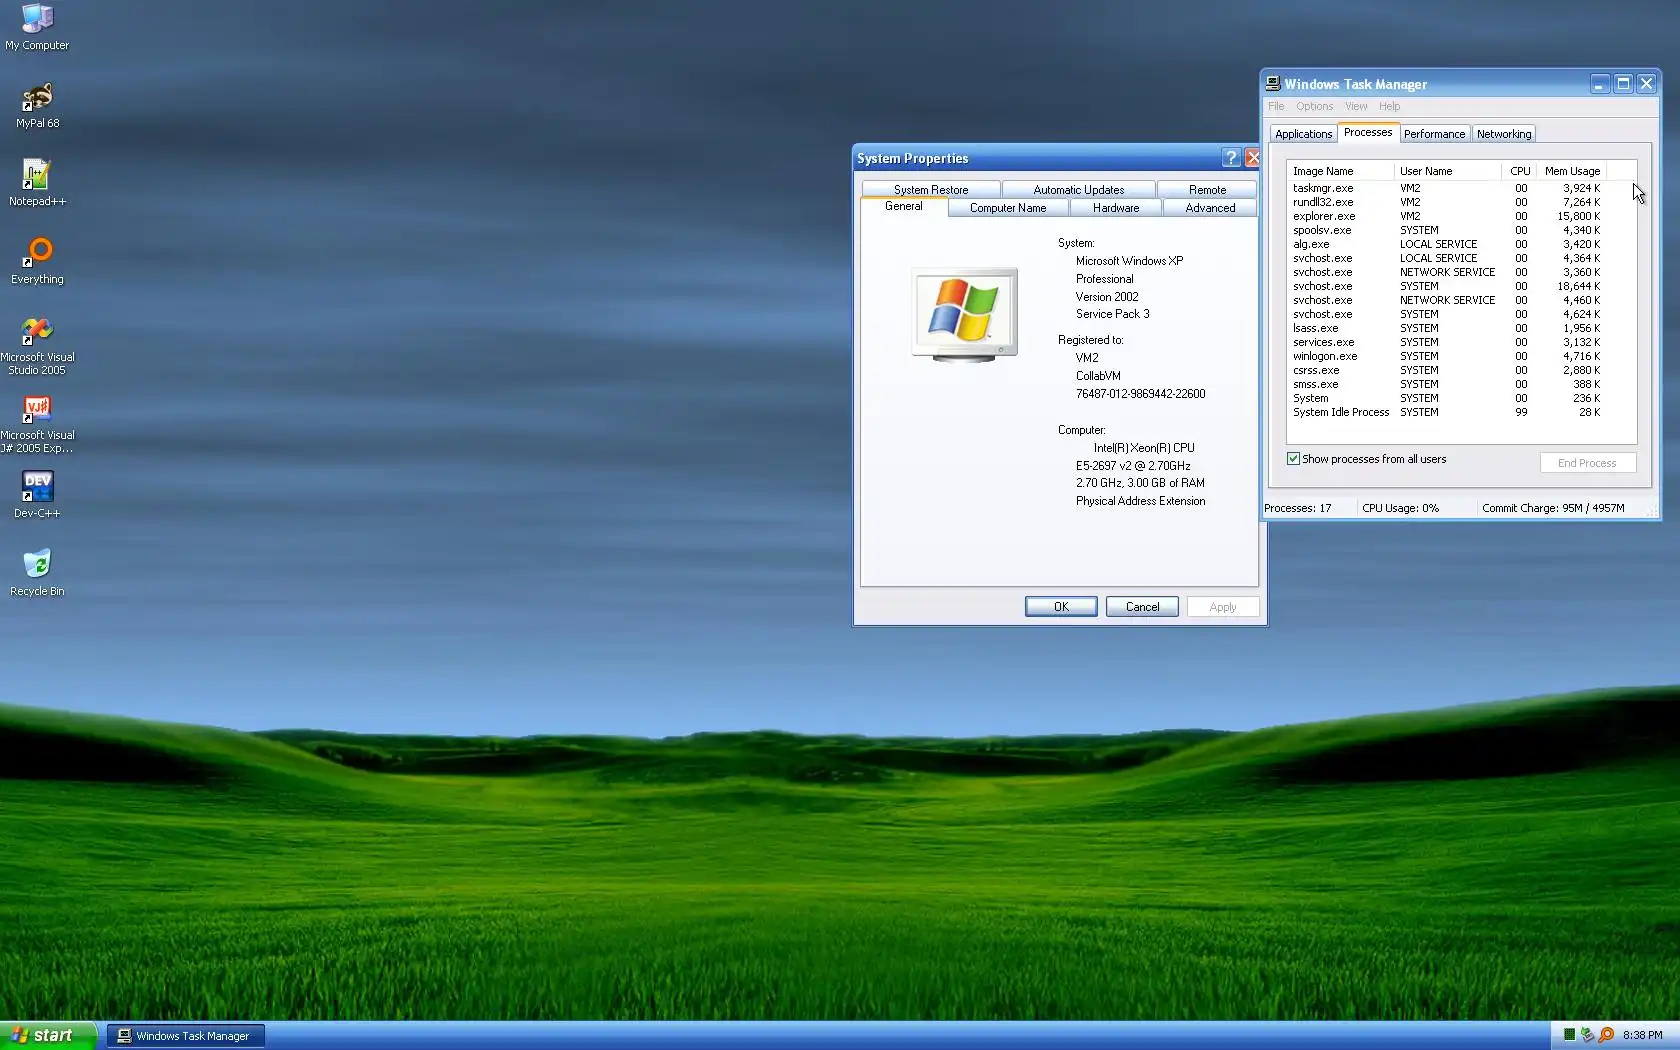Select the svchost.exe row using 4,460 K
The width and height of the screenshot is (1680, 1050).
(x=1447, y=300)
